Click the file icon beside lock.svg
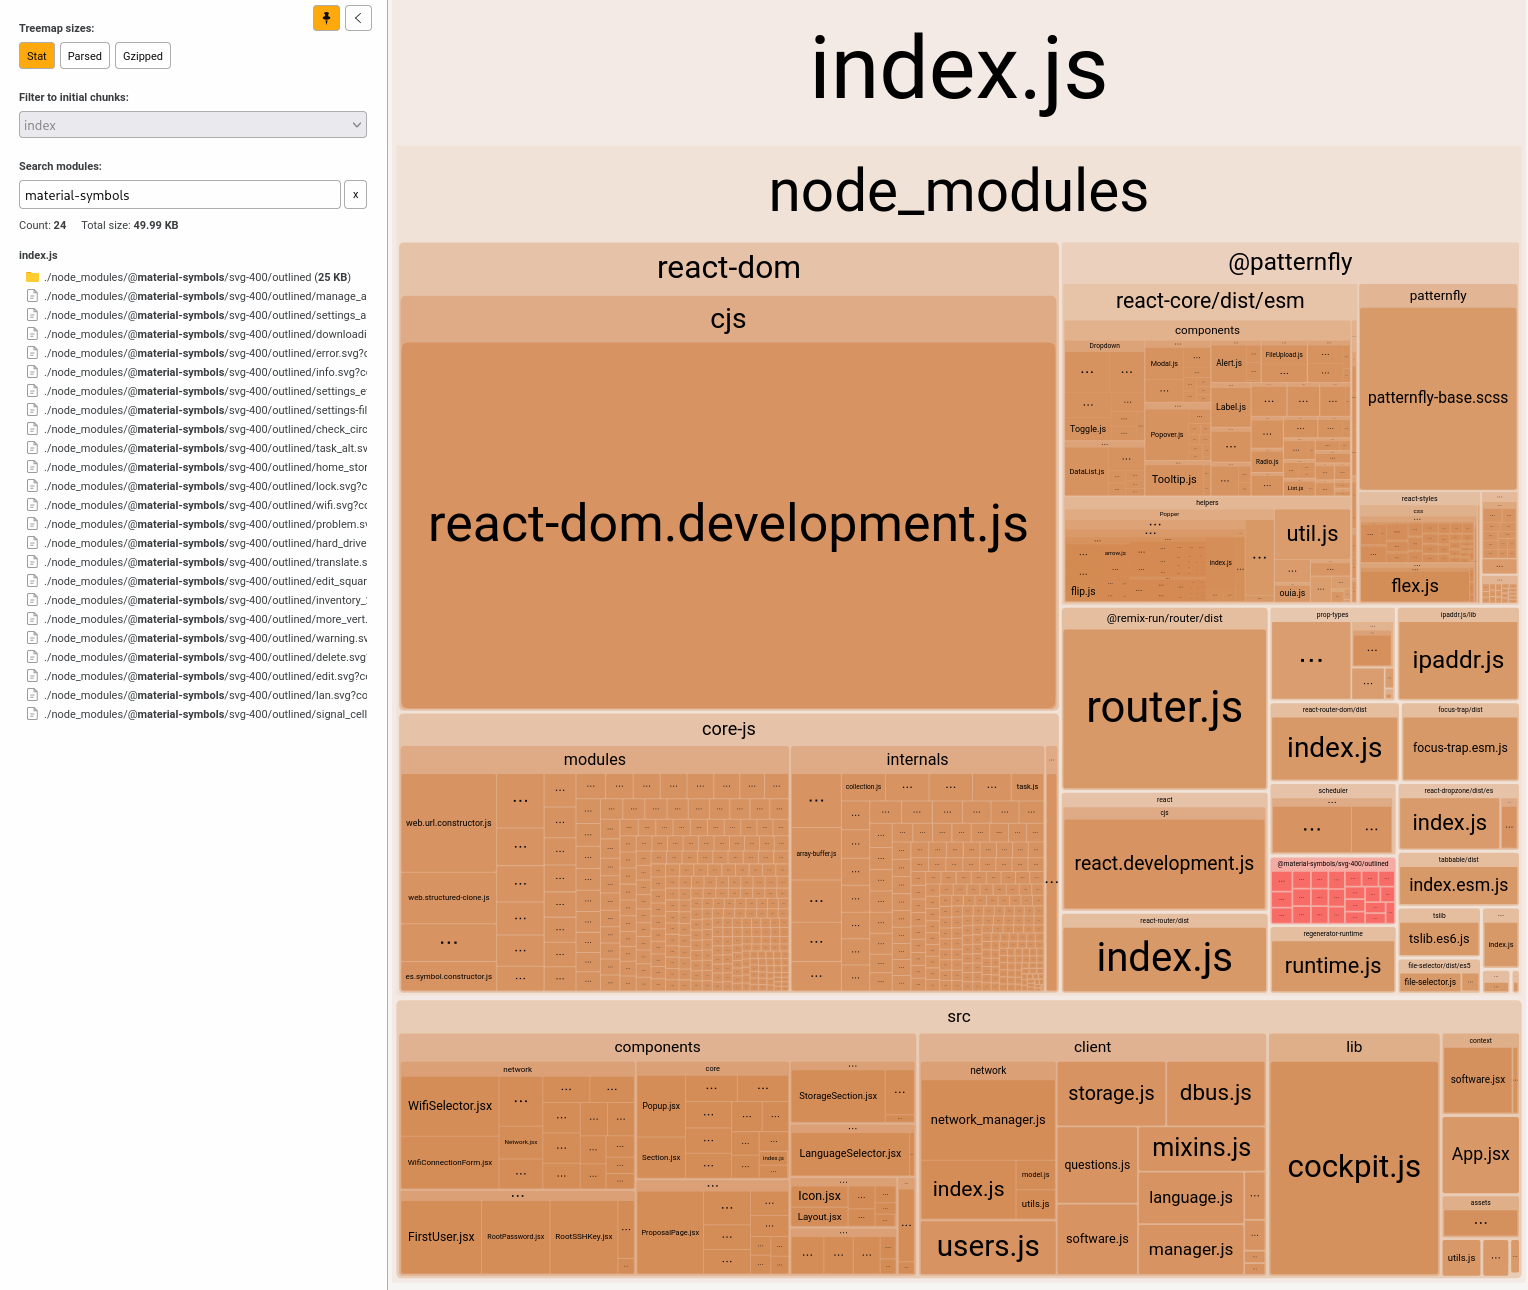This screenshot has height=1290, width=1528. [32, 486]
